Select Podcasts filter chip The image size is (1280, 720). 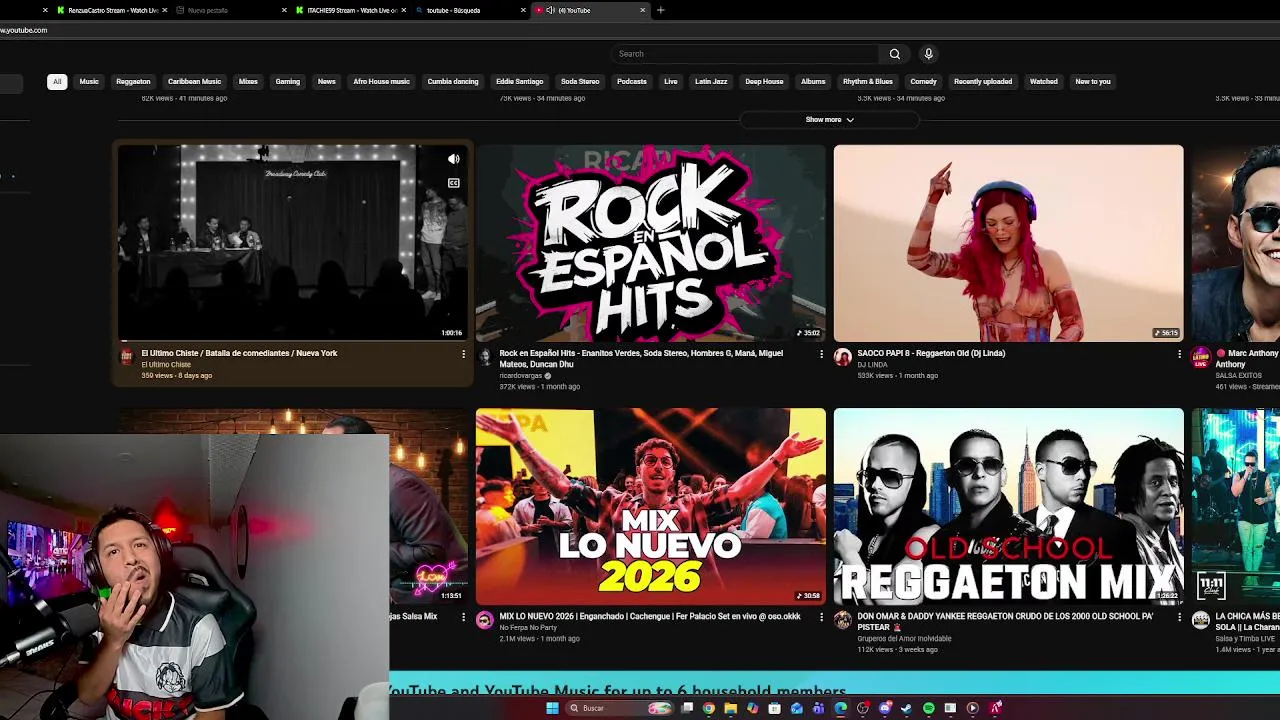632,82
